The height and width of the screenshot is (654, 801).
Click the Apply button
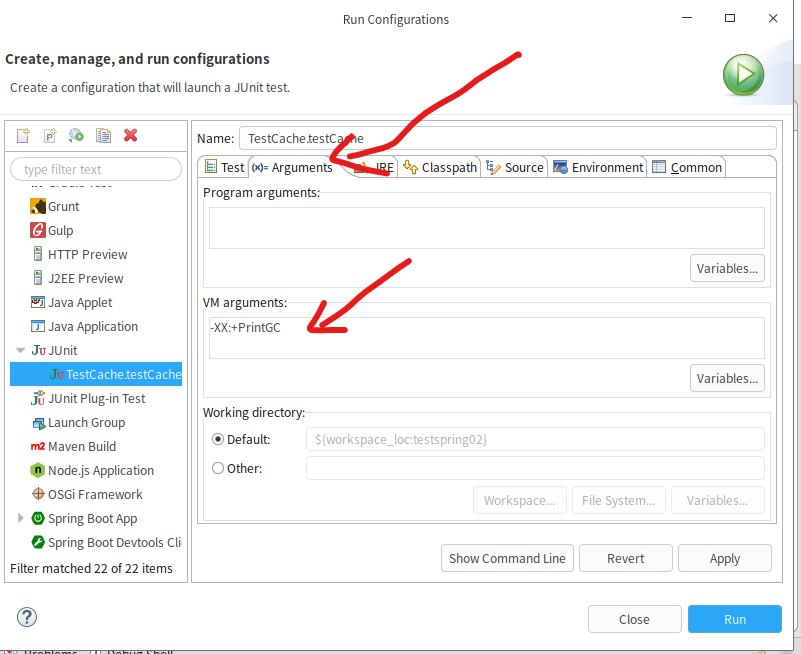point(724,558)
